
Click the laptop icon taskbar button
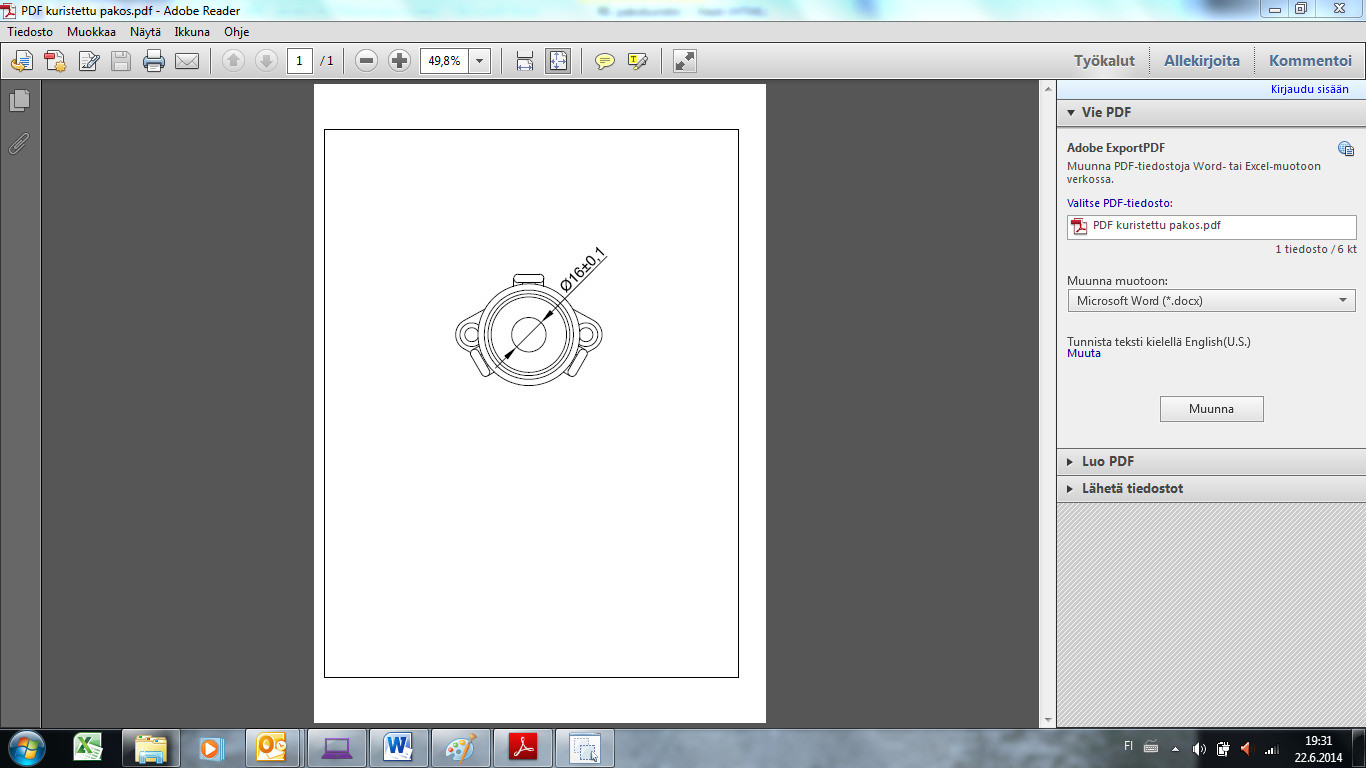coord(337,748)
